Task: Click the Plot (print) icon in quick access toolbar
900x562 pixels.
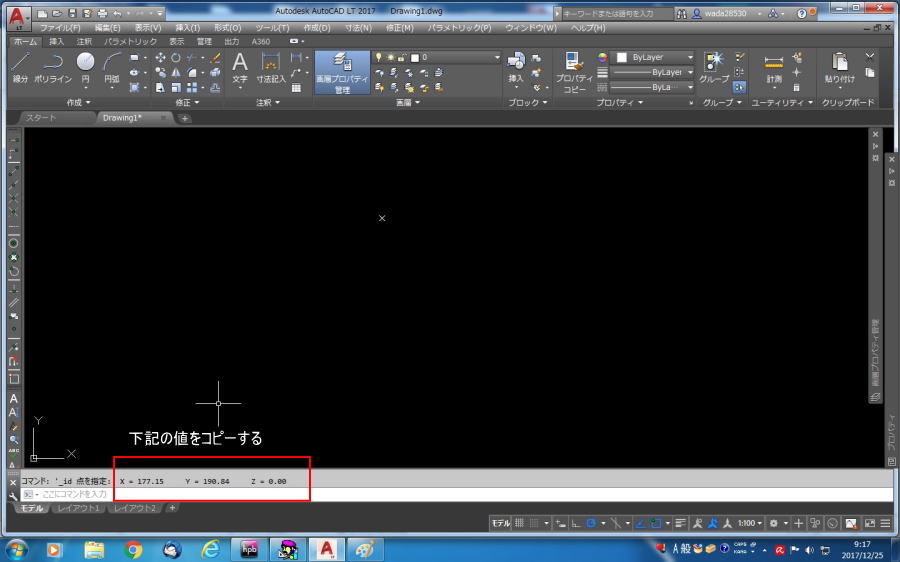Action: [x=102, y=13]
